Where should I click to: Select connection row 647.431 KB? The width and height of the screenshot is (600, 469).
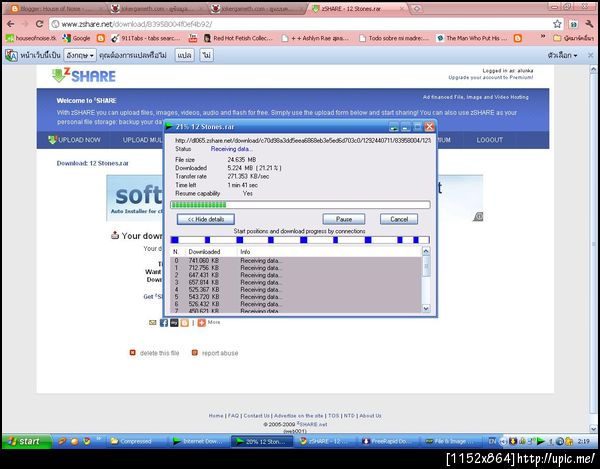coord(295,275)
